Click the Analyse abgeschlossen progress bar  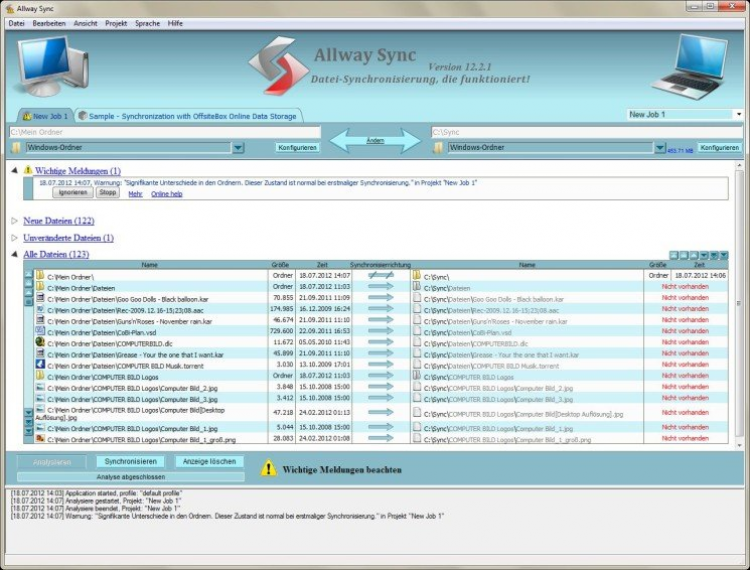click(x=131, y=477)
